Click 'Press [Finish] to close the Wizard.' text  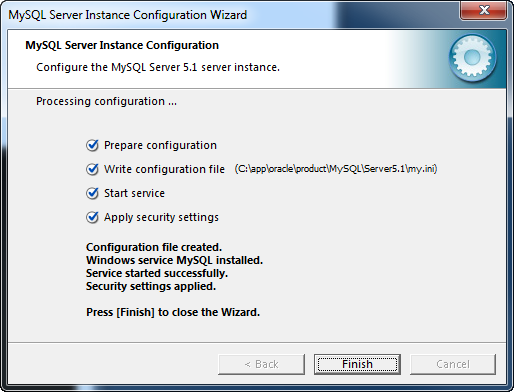coord(173,312)
